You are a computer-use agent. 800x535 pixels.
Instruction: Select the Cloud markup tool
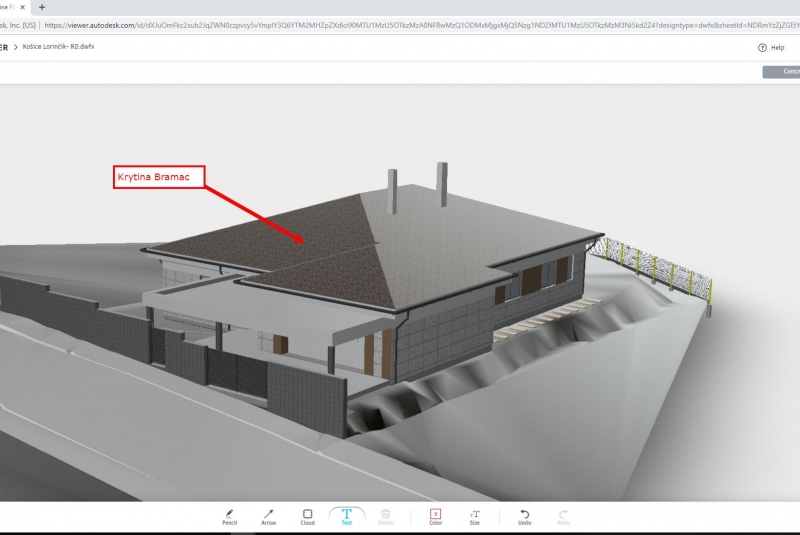[308, 517]
